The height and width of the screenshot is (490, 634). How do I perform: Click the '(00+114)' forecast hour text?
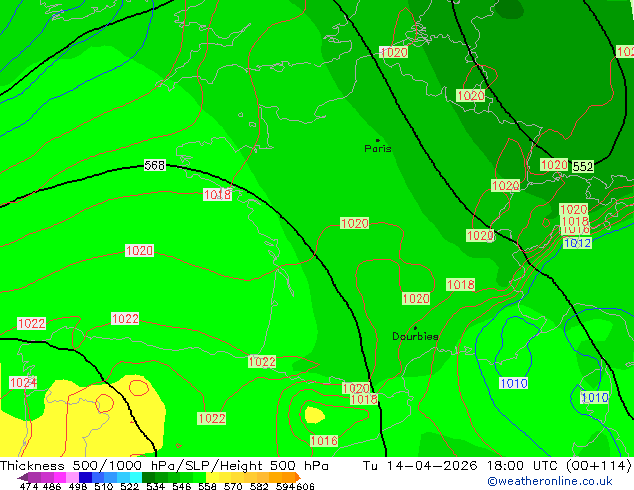click(599, 466)
